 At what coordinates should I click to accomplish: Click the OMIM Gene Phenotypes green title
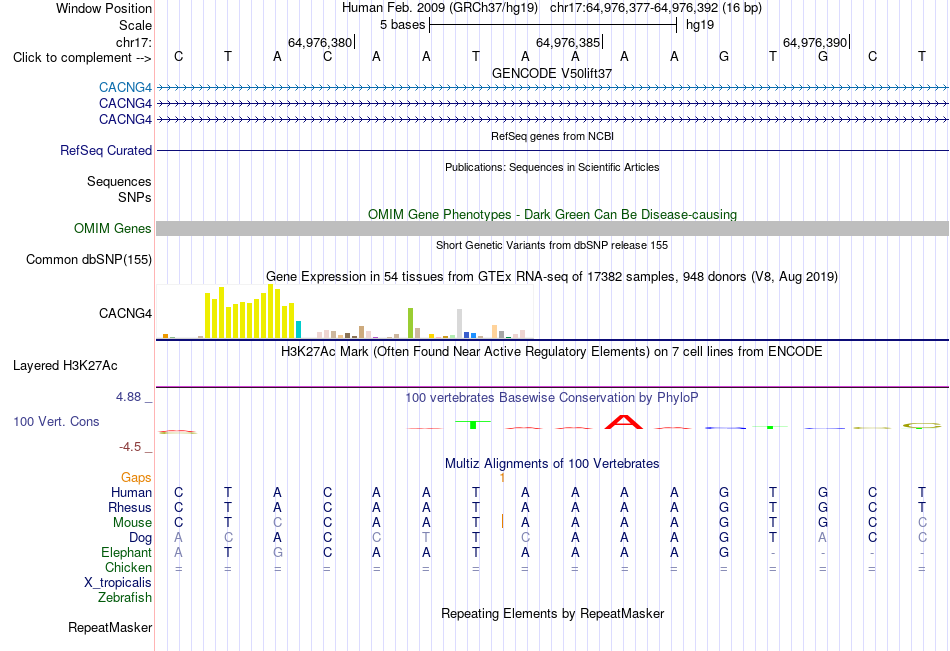[553, 215]
